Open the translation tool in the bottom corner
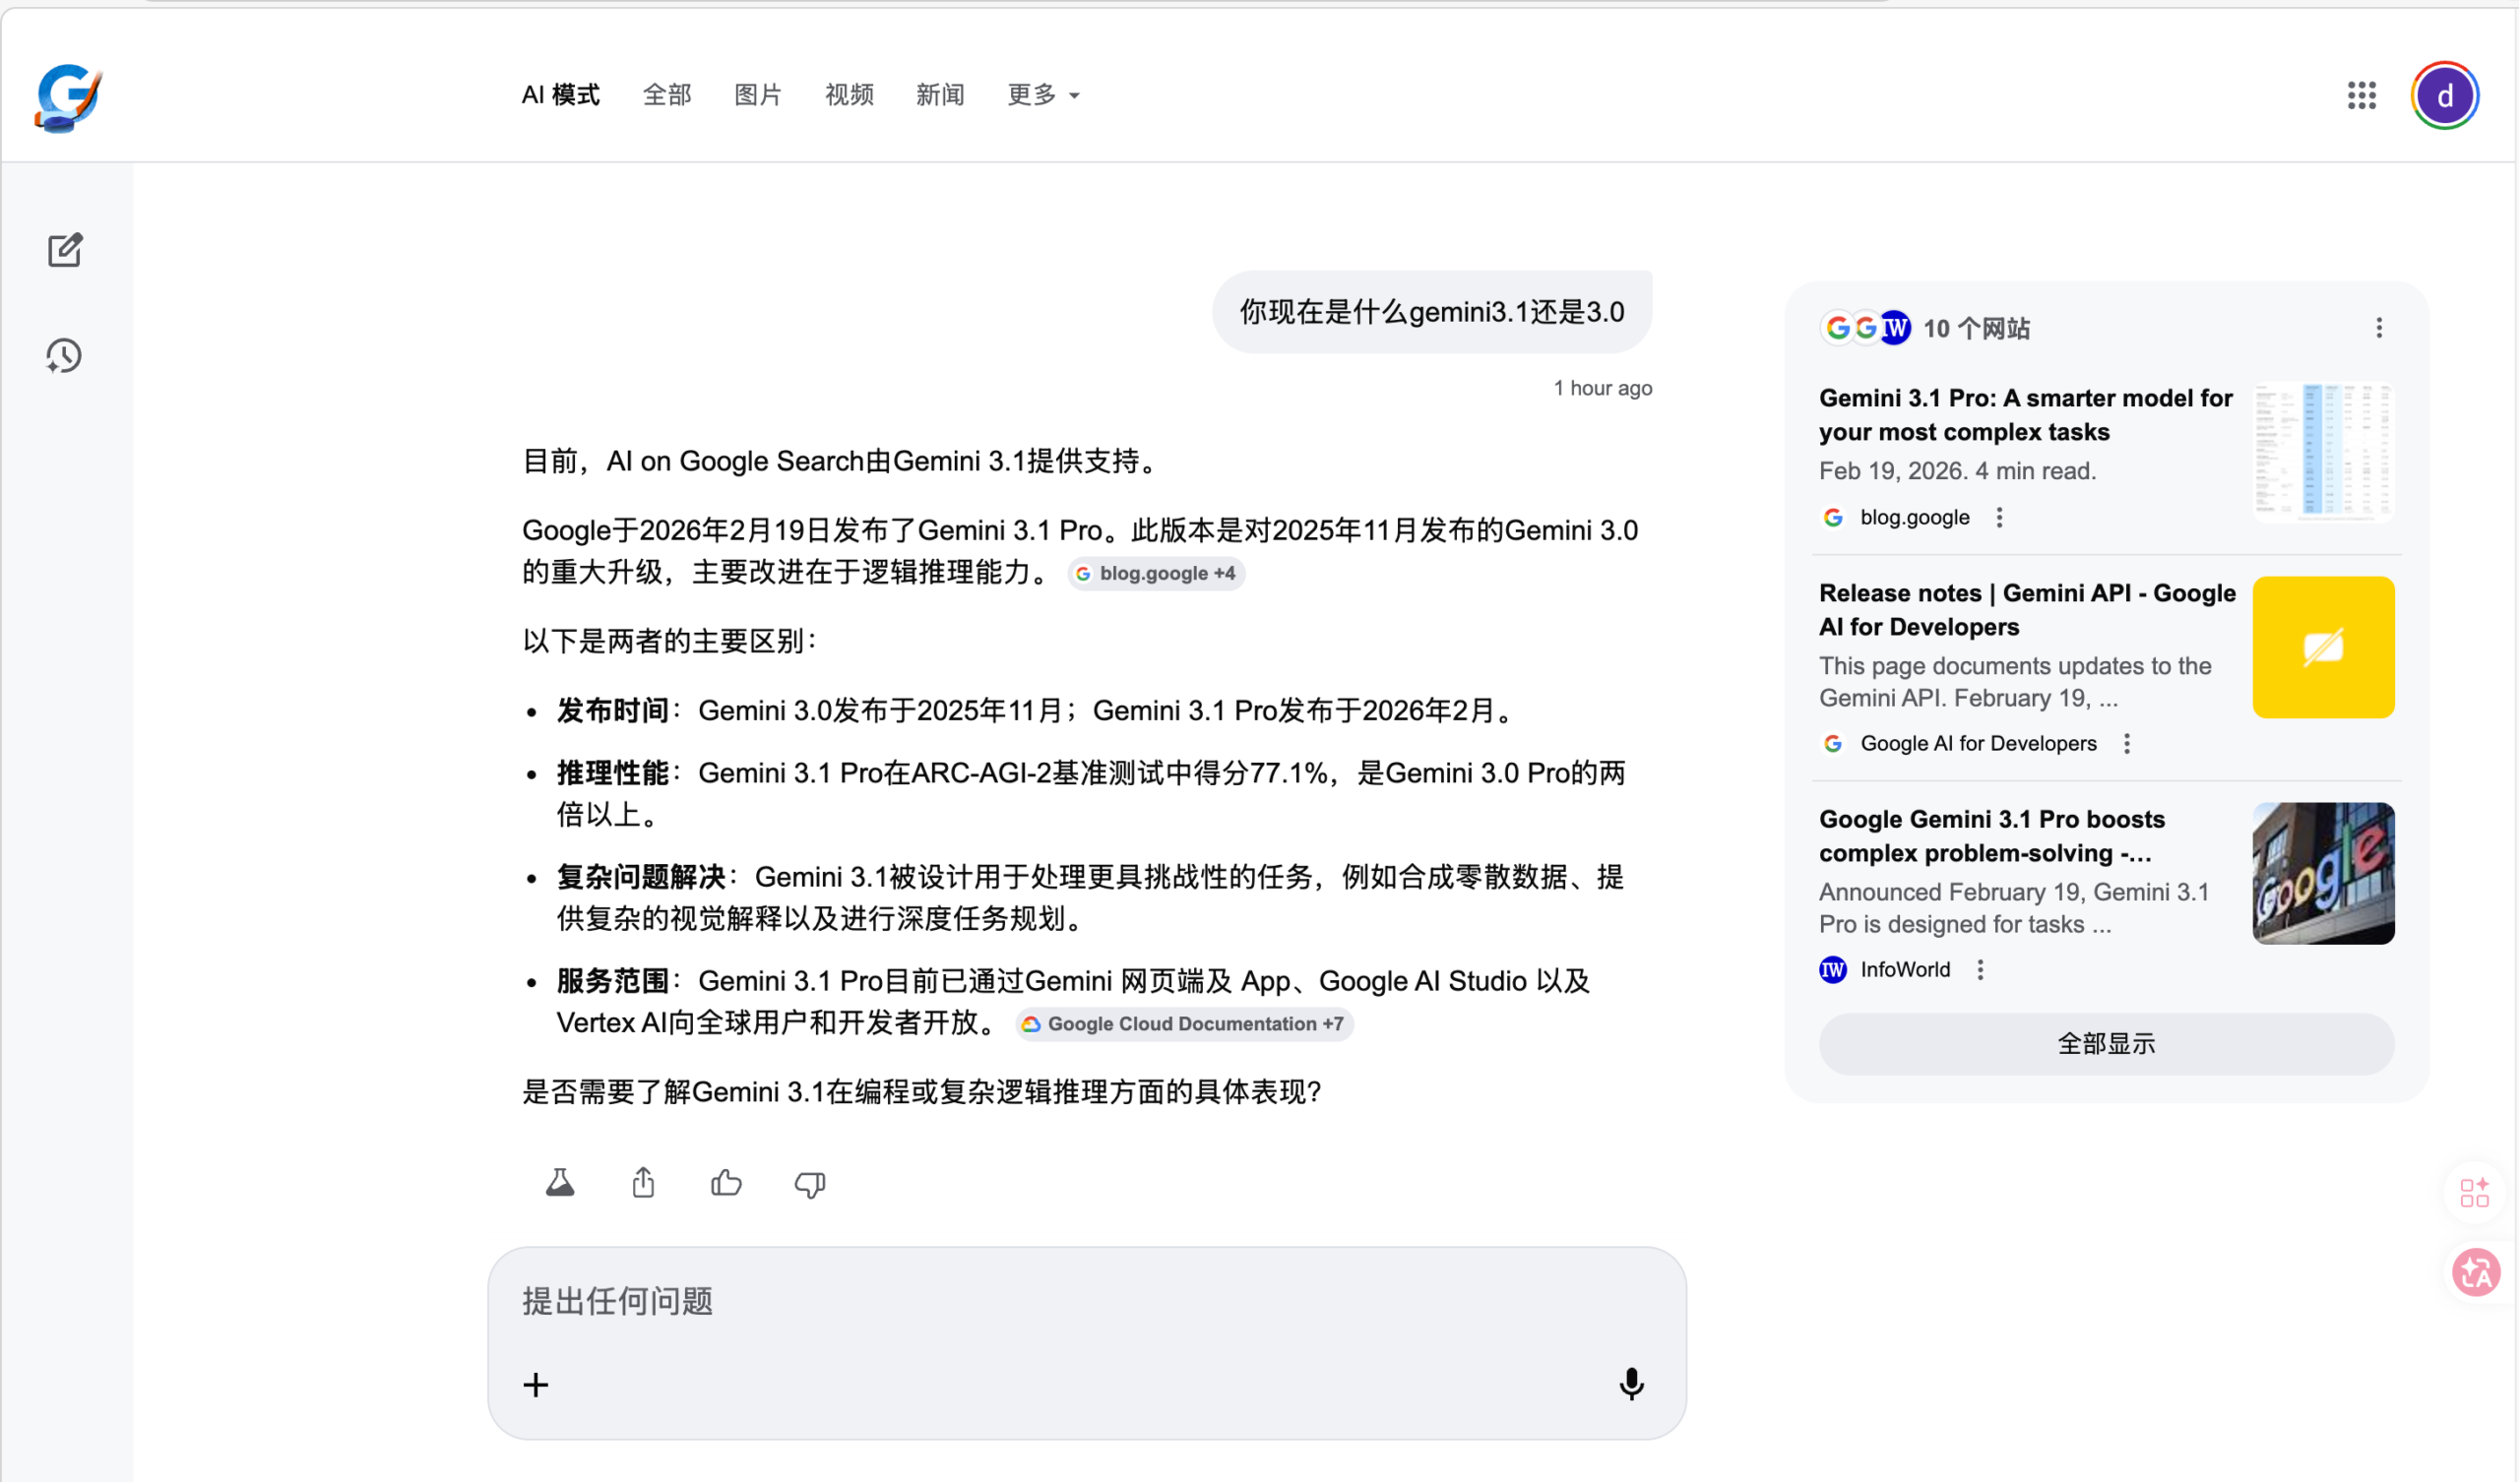 click(x=2478, y=1271)
